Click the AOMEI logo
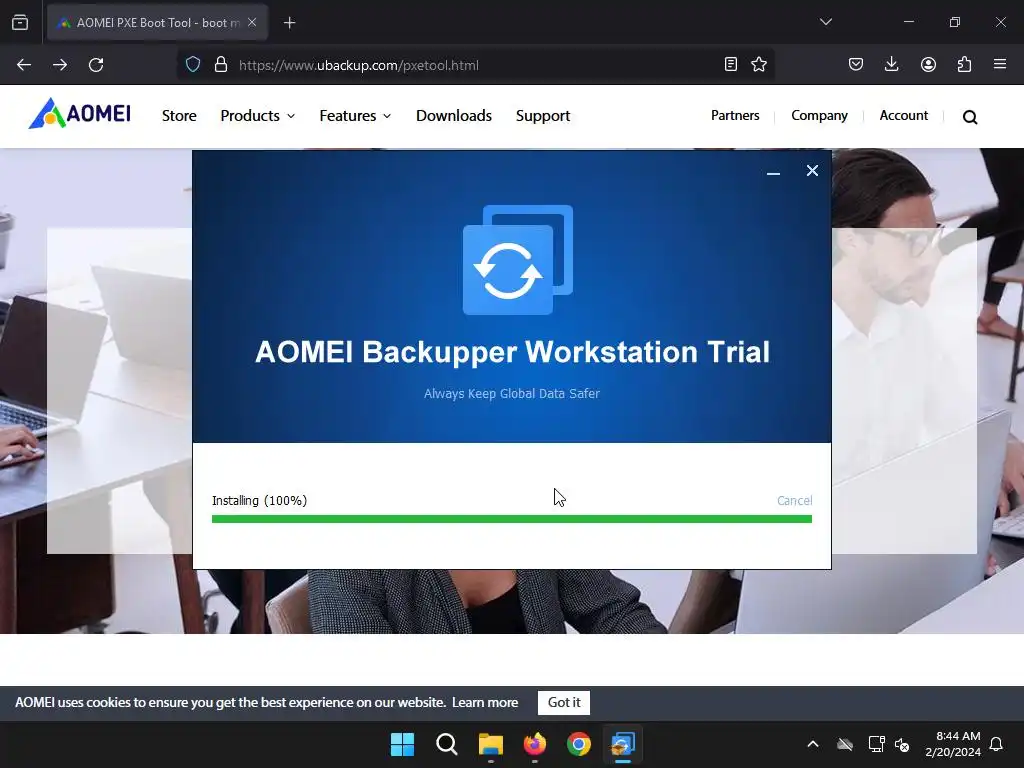 point(80,114)
